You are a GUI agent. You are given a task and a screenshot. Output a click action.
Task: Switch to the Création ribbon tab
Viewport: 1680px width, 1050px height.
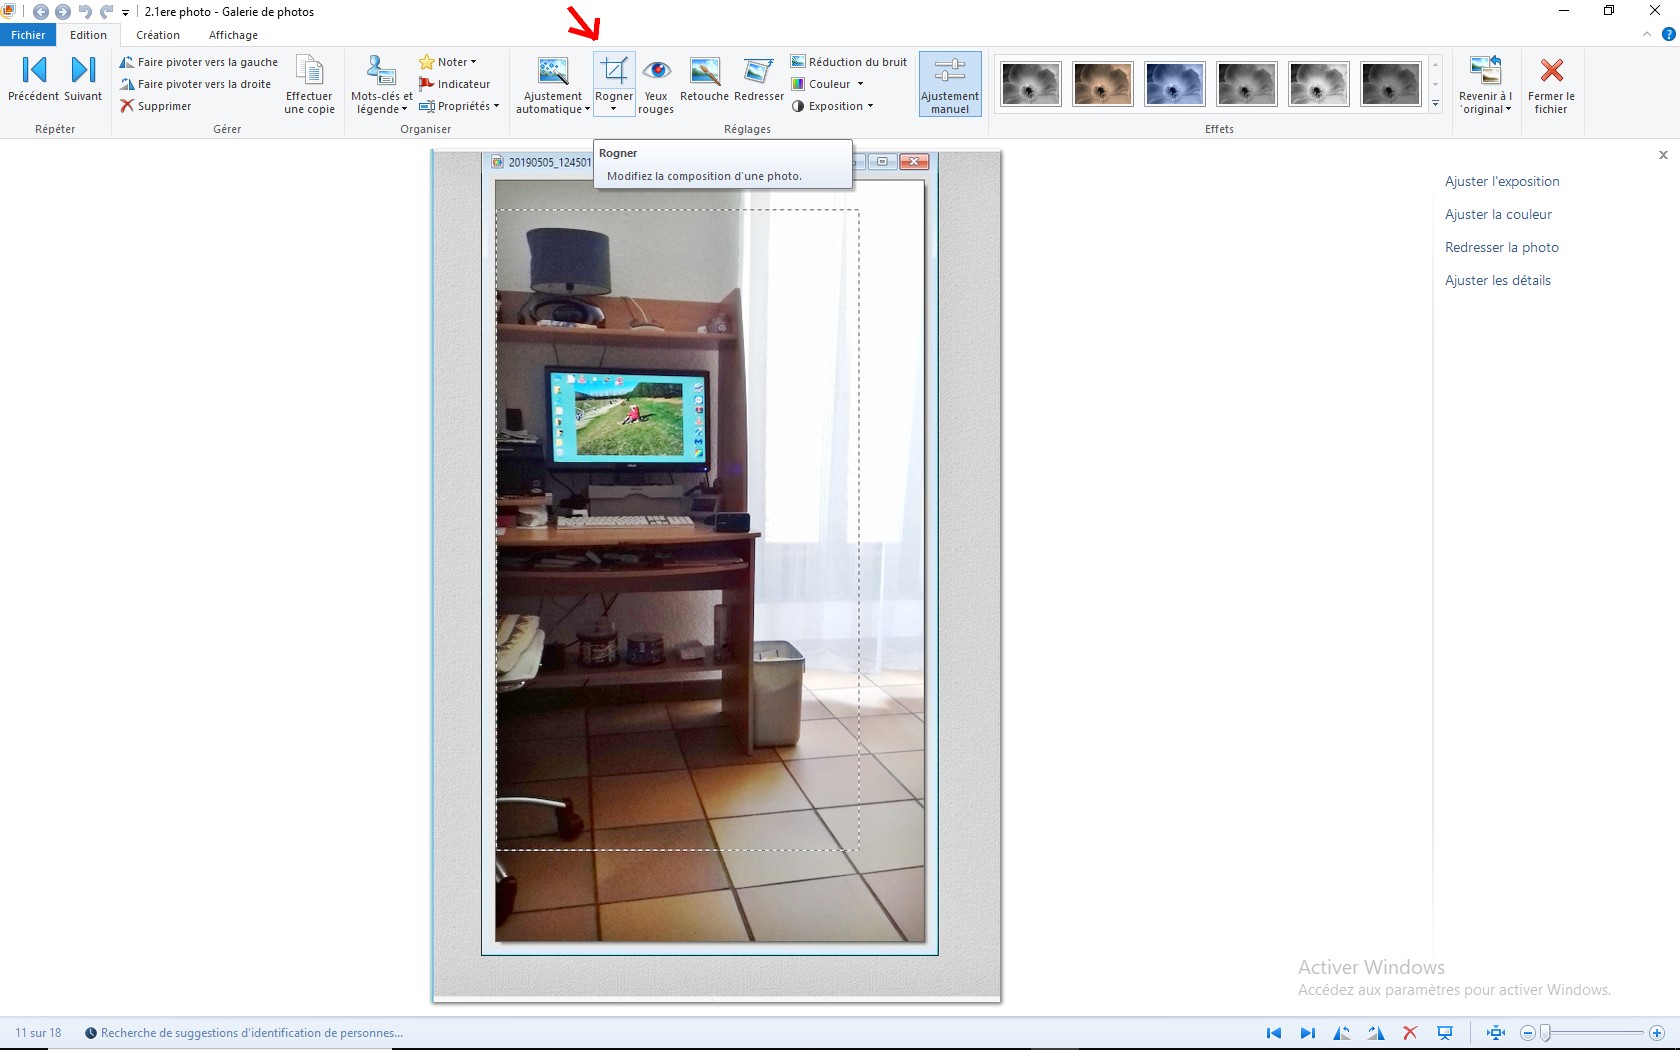[x=158, y=35]
